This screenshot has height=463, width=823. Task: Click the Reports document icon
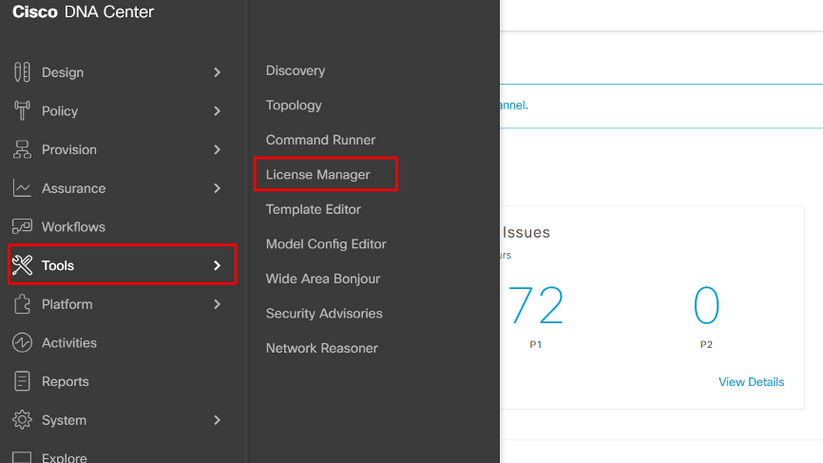[x=22, y=381]
